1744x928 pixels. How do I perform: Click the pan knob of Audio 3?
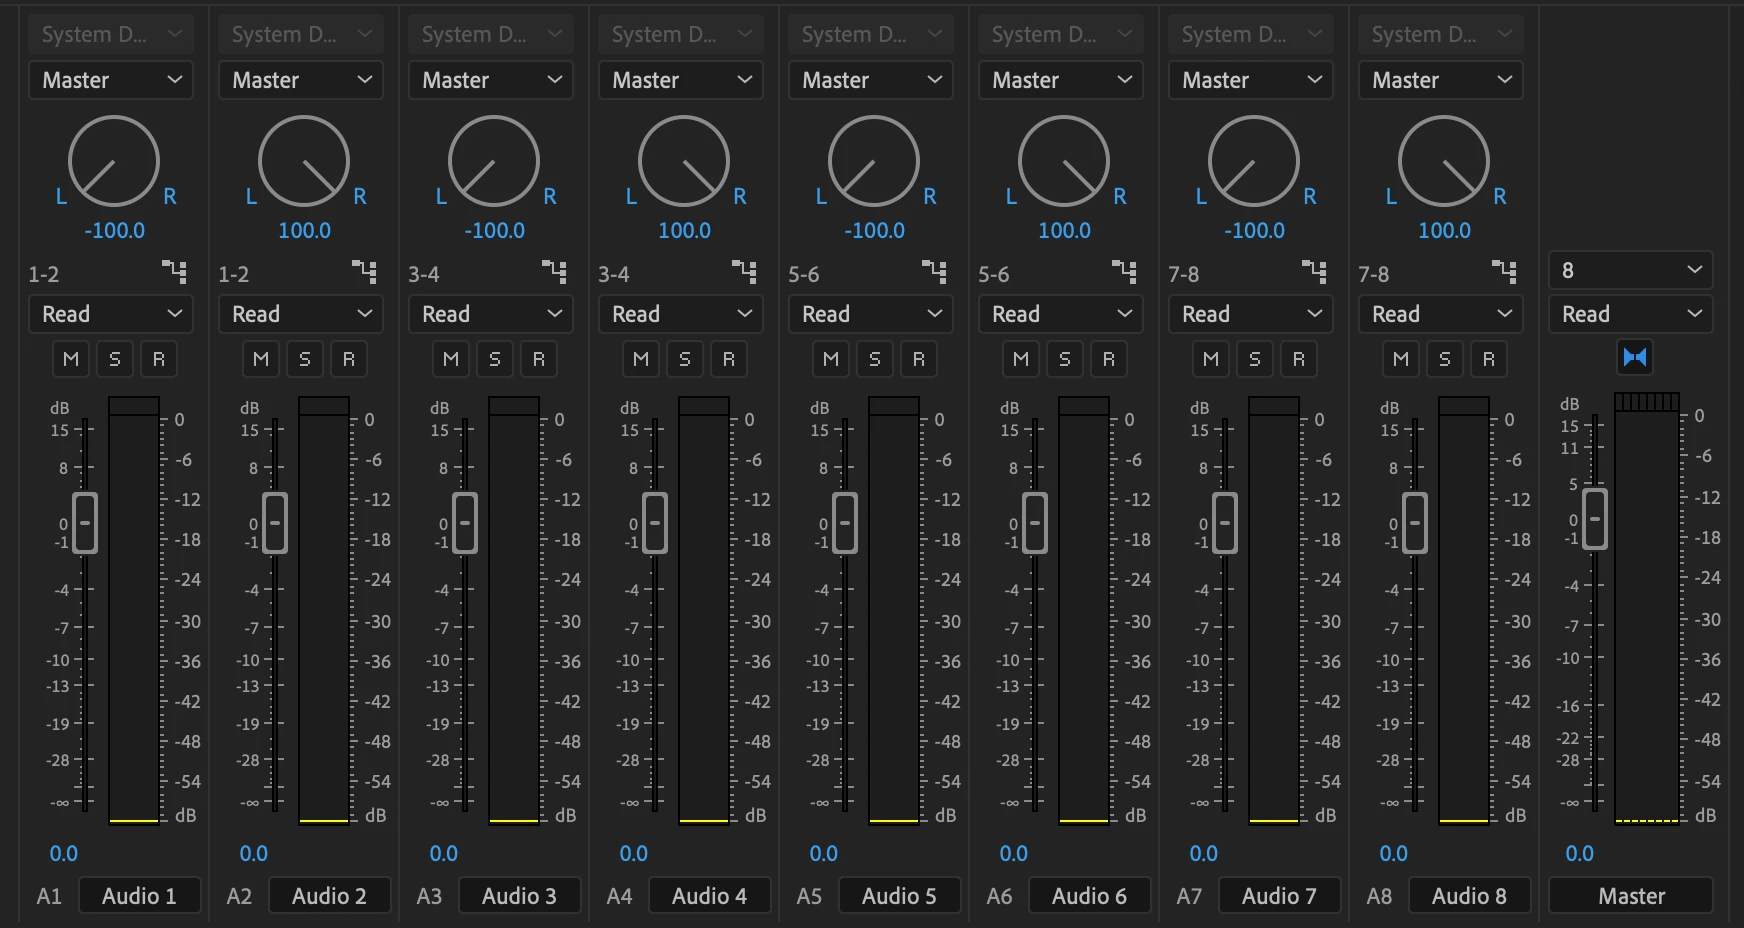[494, 161]
